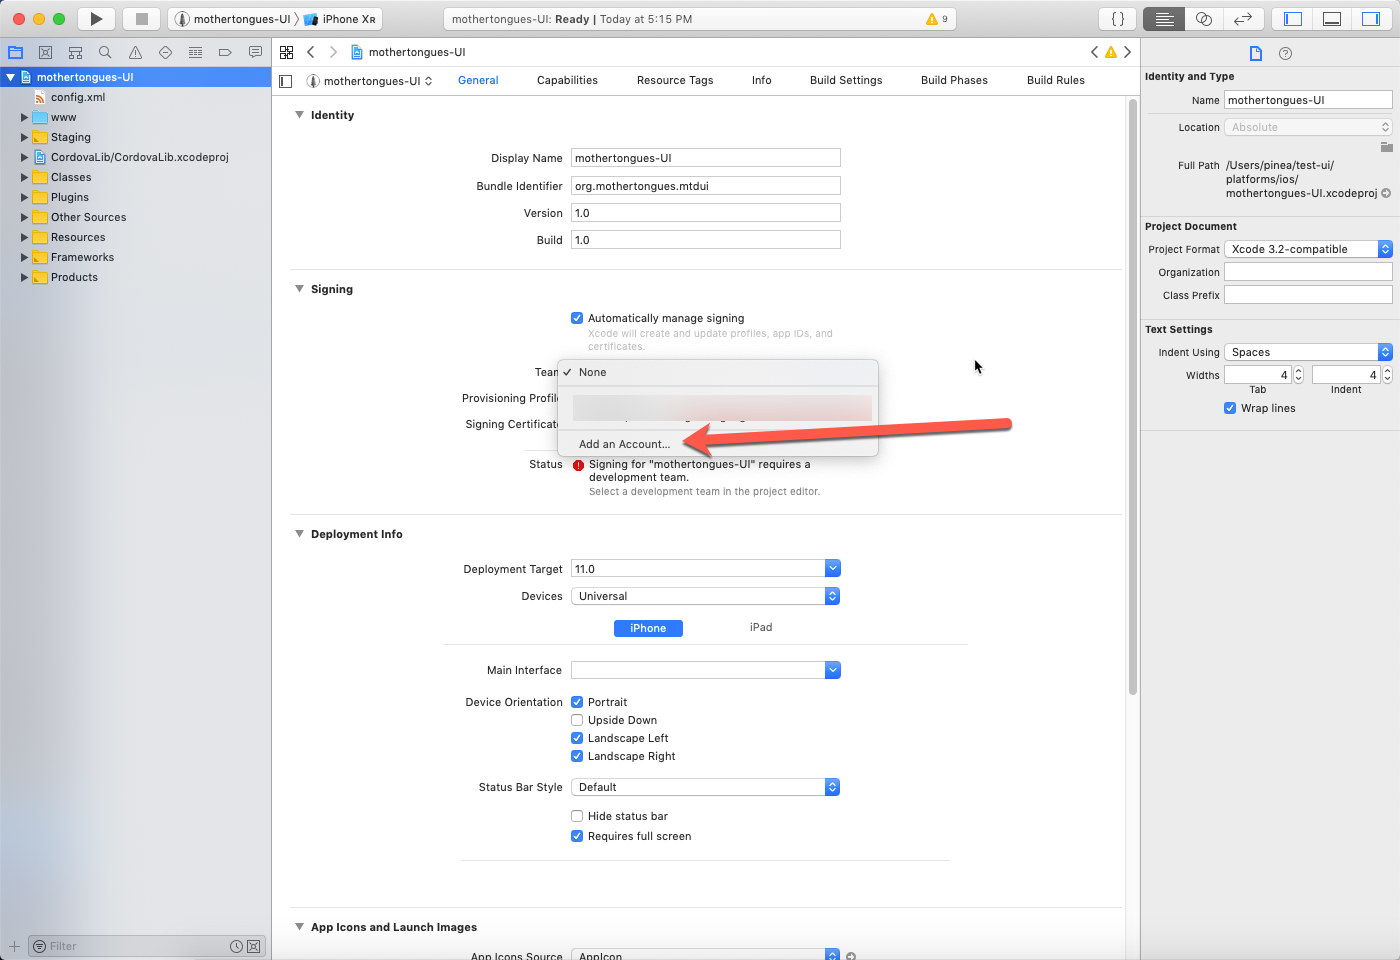1400x960 pixels.
Task: Uncheck Portrait orientation
Action: pyautogui.click(x=577, y=702)
